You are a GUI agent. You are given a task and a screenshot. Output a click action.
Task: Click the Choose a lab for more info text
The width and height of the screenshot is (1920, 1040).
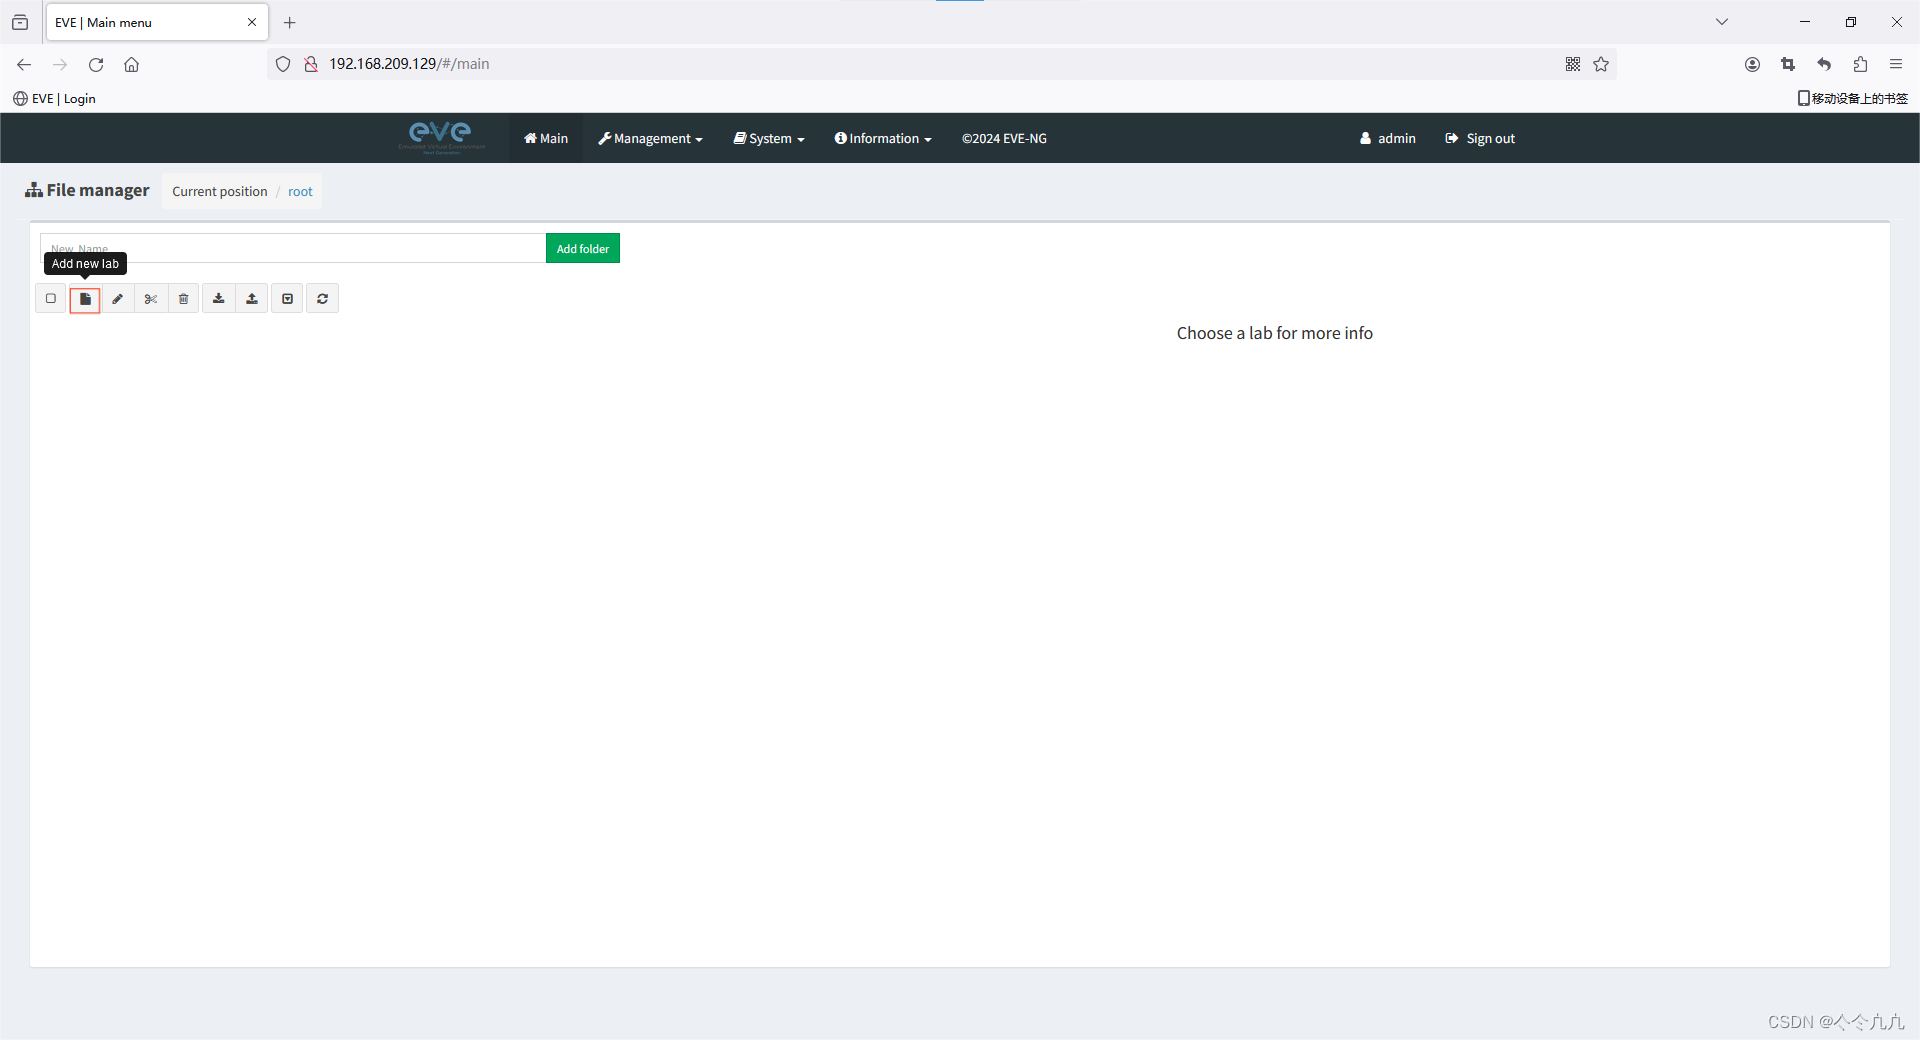1274,333
